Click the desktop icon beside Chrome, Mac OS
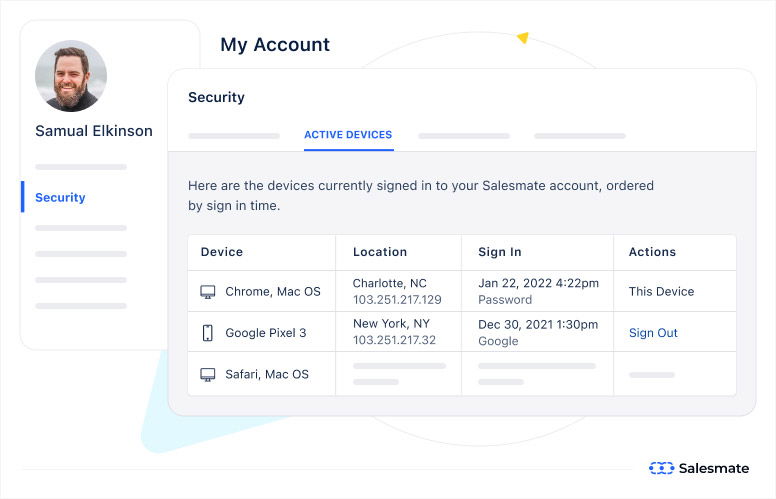 (x=208, y=292)
